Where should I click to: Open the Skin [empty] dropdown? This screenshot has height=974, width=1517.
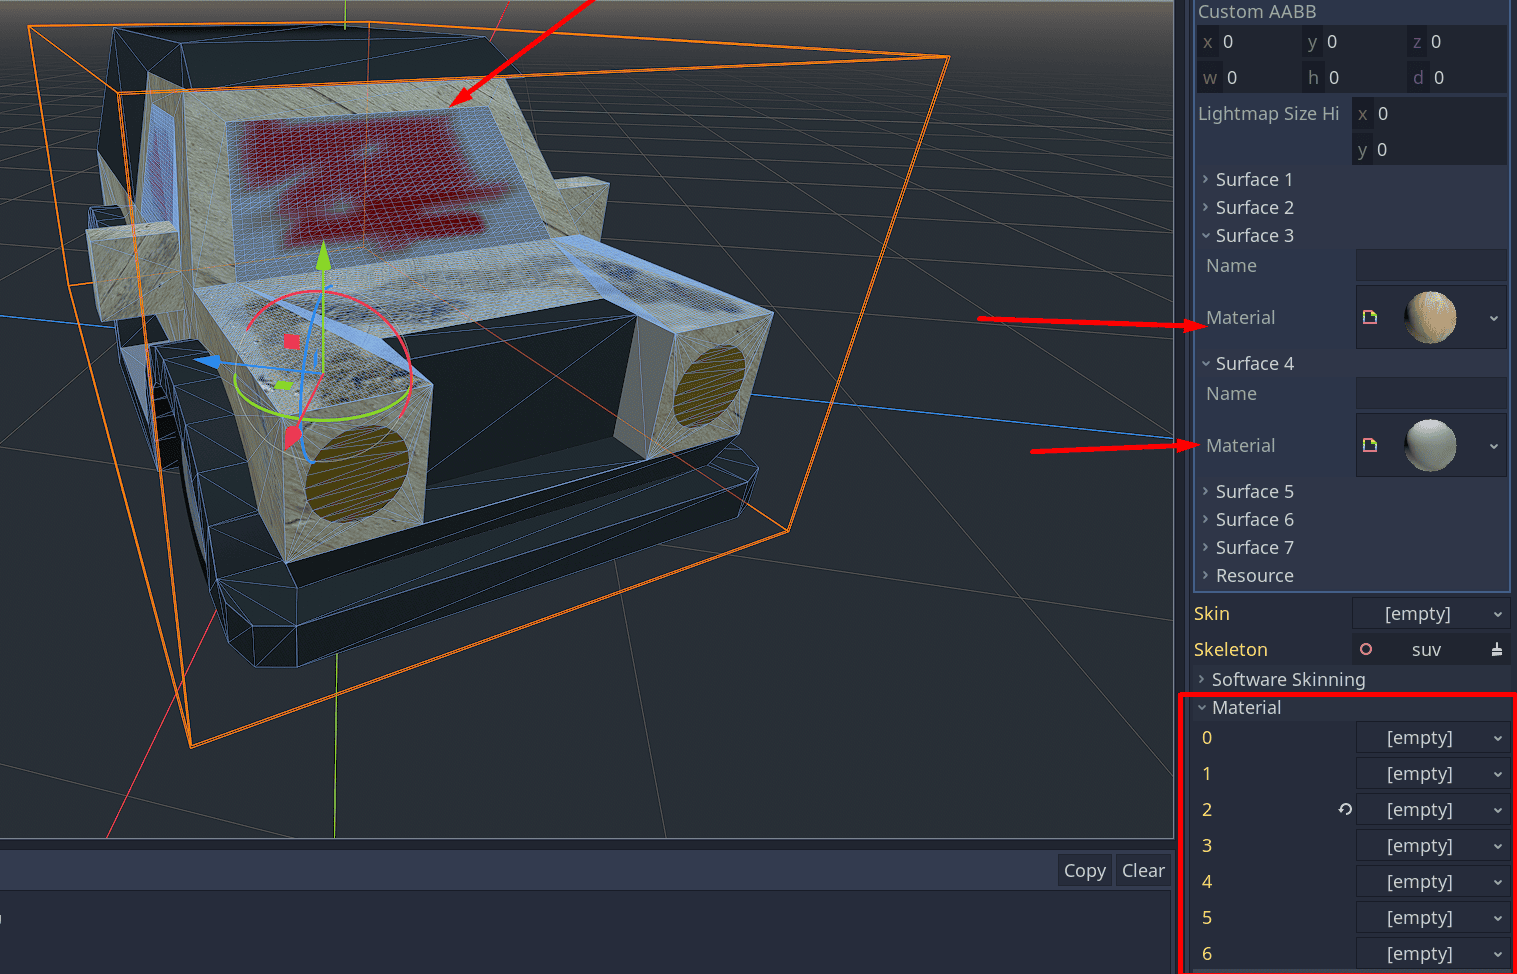click(x=1430, y=614)
